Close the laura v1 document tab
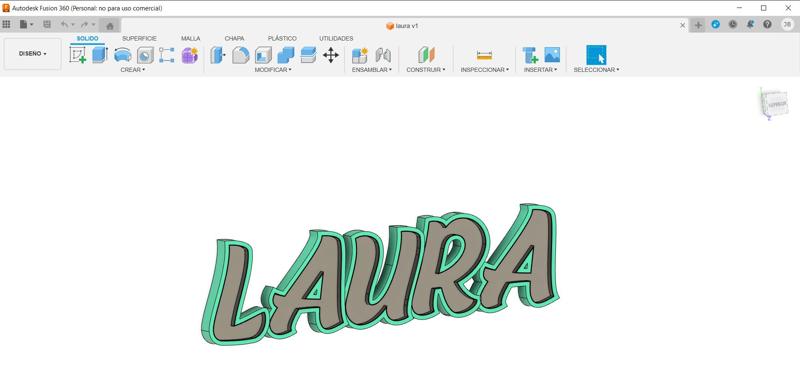Viewport: 800px width, 376px height. 683,25
